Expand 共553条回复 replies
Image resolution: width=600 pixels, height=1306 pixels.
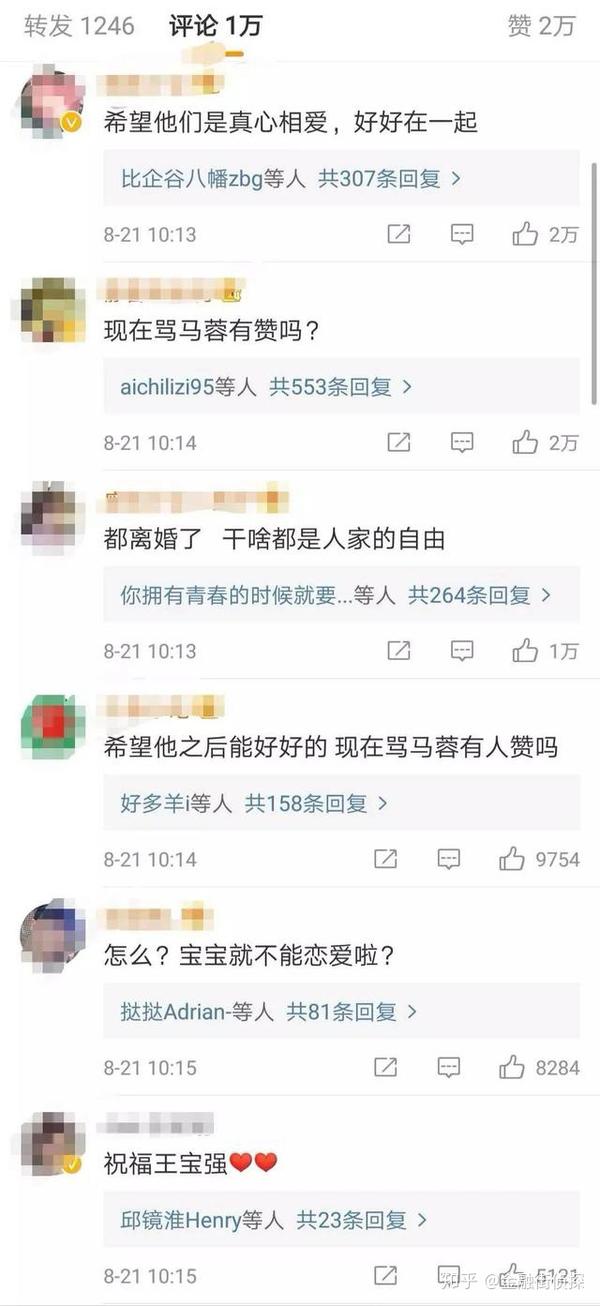coord(341,387)
